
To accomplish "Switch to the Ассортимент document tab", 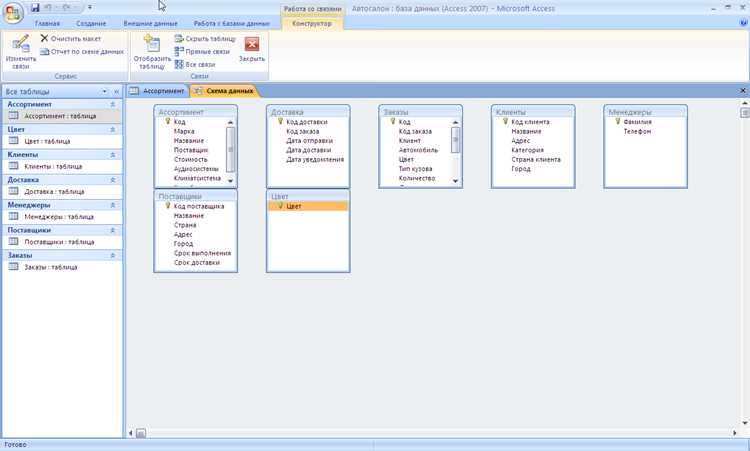I will pyautogui.click(x=157, y=91).
